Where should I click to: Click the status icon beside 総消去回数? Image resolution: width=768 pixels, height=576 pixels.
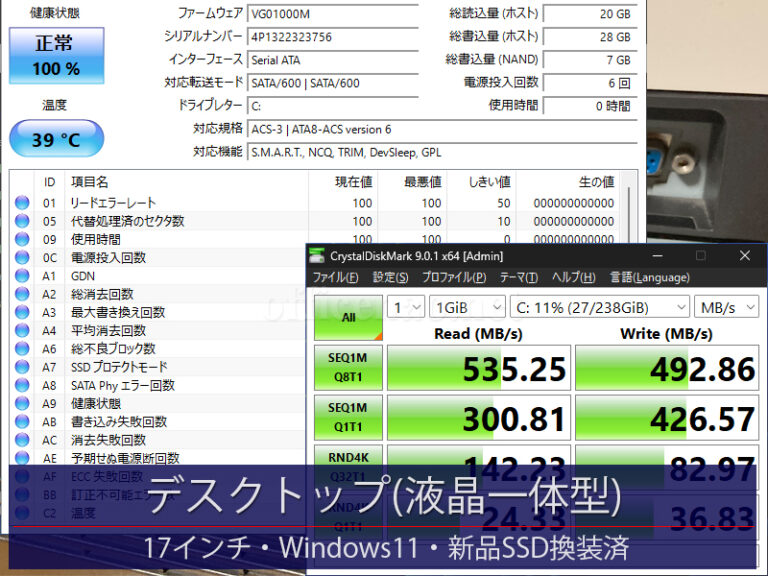pyautogui.click(x=22, y=294)
